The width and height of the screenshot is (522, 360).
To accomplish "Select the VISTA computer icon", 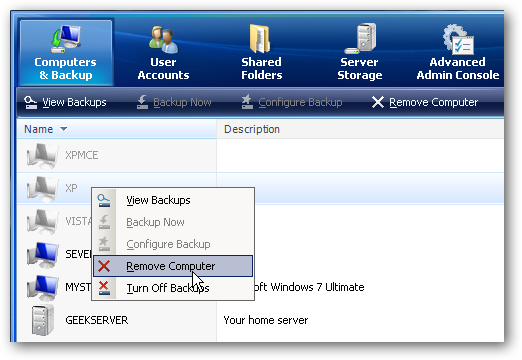I will pos(42,221).
